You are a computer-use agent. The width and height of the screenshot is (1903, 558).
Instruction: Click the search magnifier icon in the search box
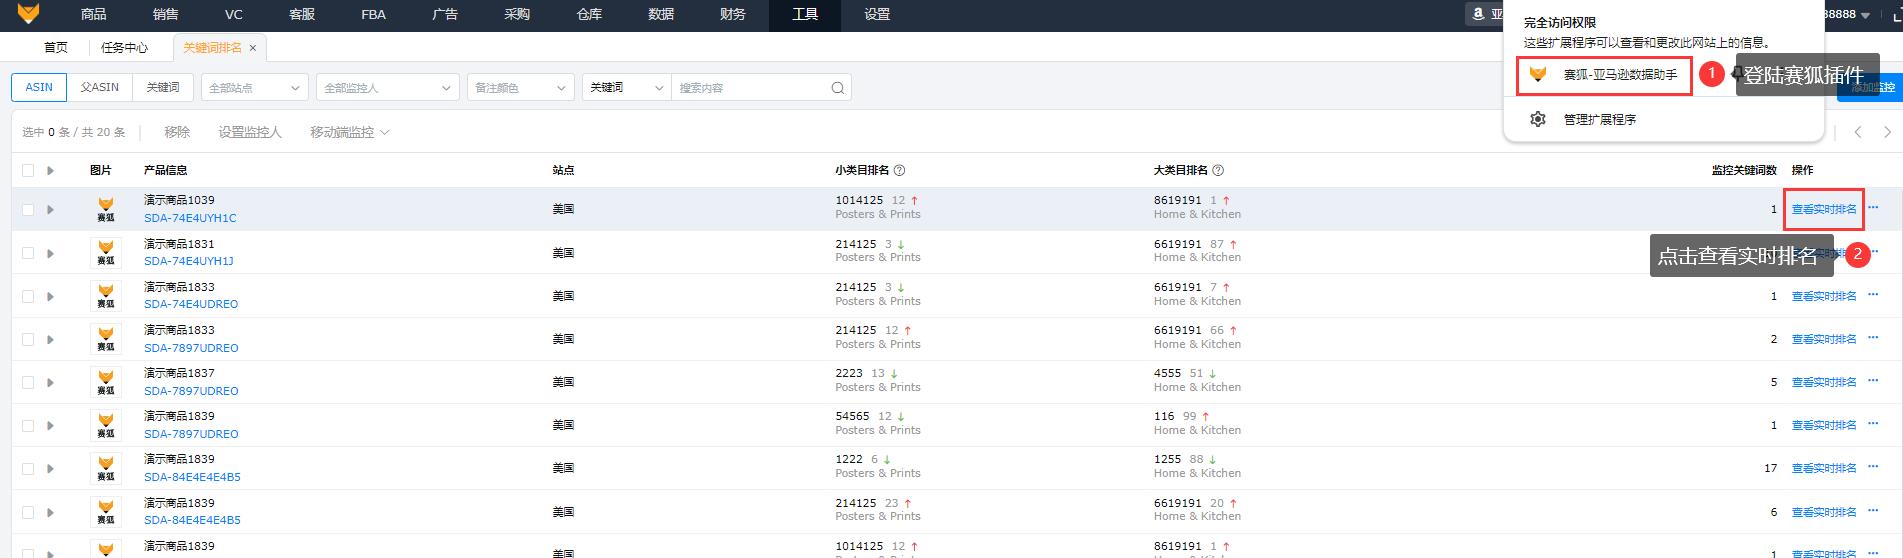click(x=838, y=88)
